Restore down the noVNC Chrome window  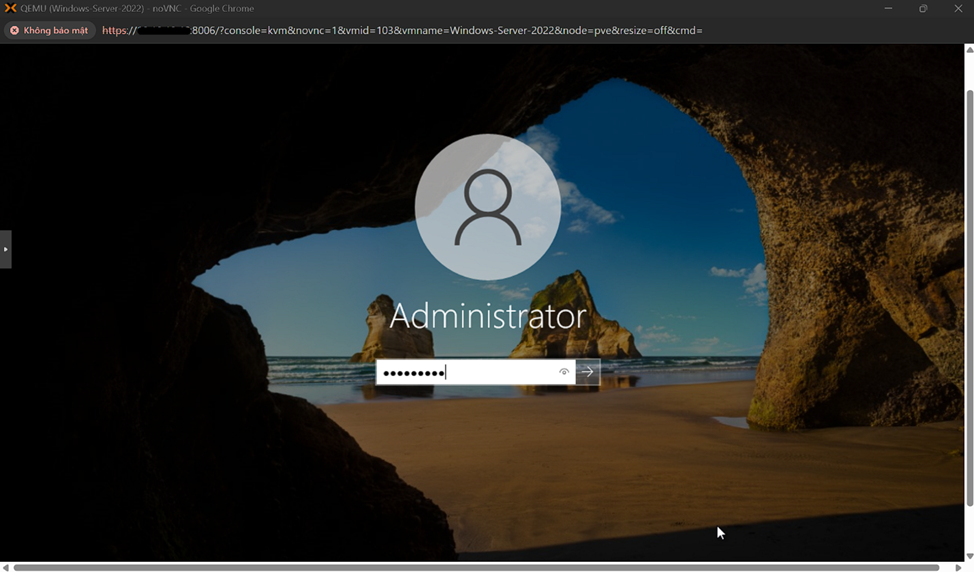(923, 8)
